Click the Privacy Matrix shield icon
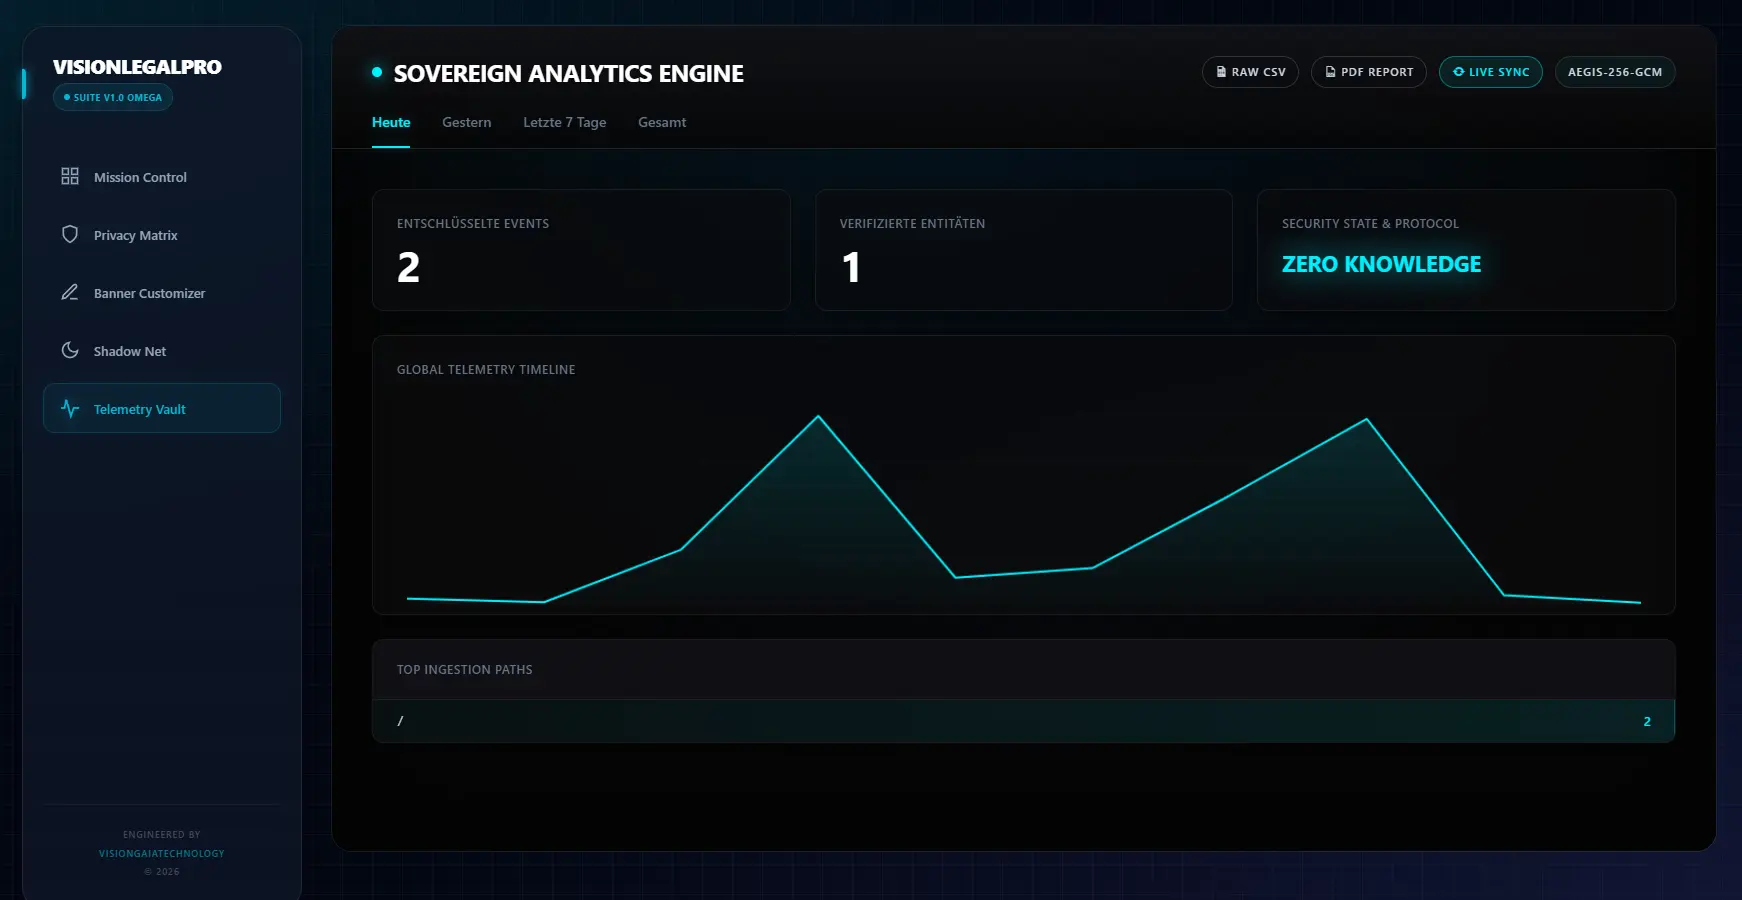The height and width of the screenshot is (900, 1742). (70, 234)
